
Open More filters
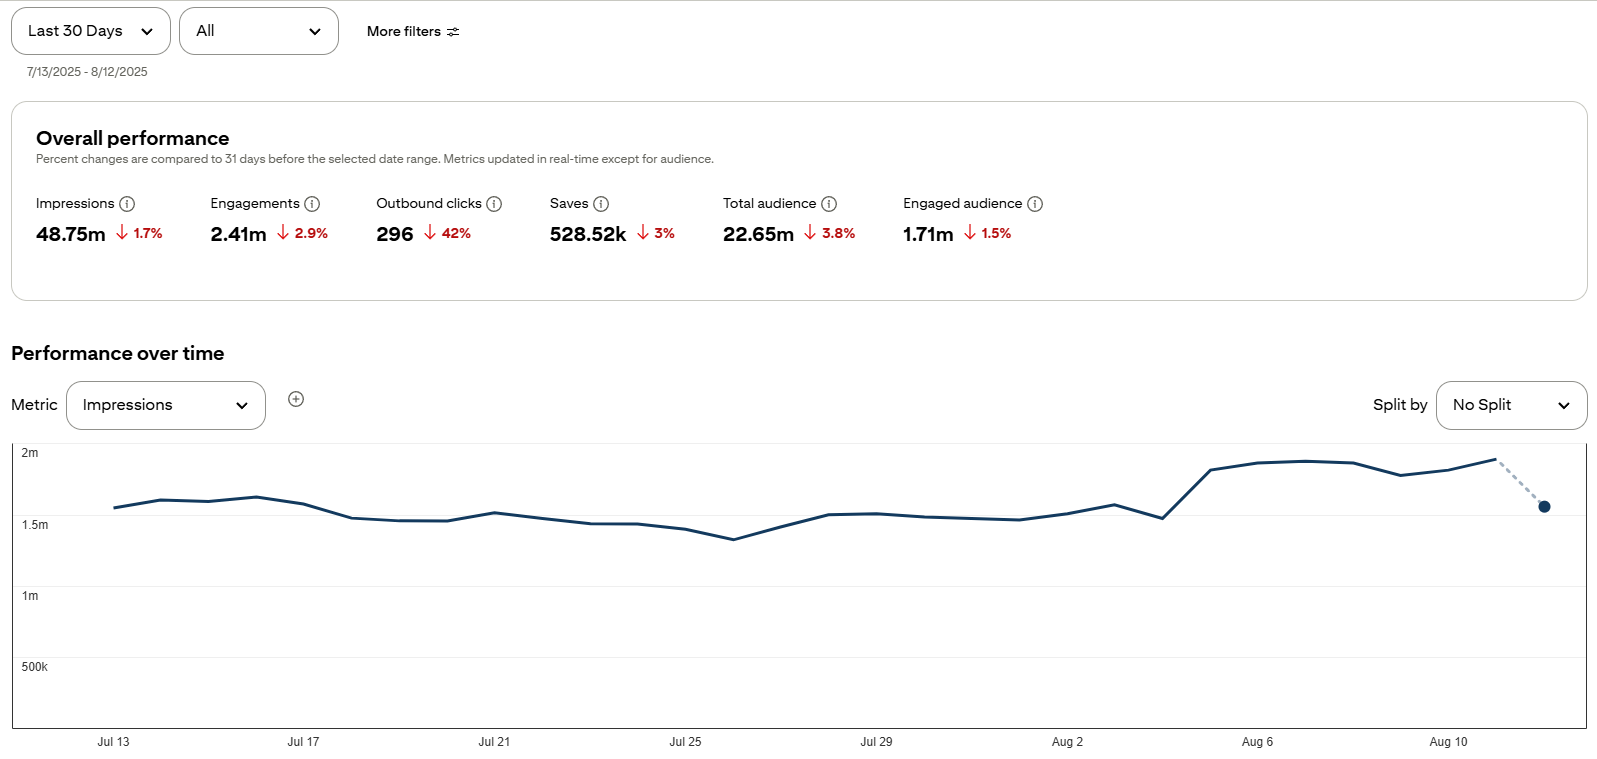(413, 32)
